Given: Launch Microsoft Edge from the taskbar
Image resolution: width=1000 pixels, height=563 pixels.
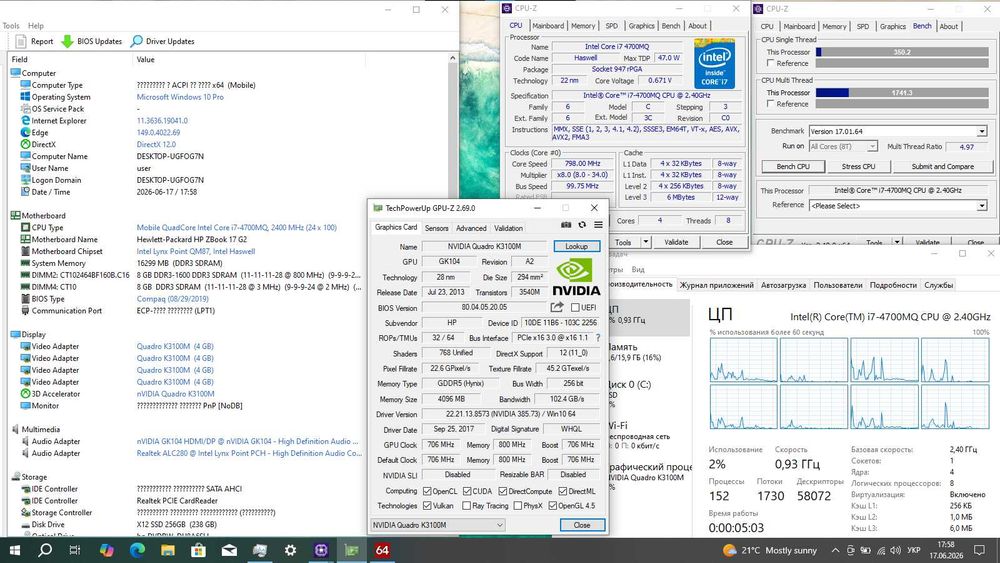Looking at the screenshot, I should tap(137, 550).
